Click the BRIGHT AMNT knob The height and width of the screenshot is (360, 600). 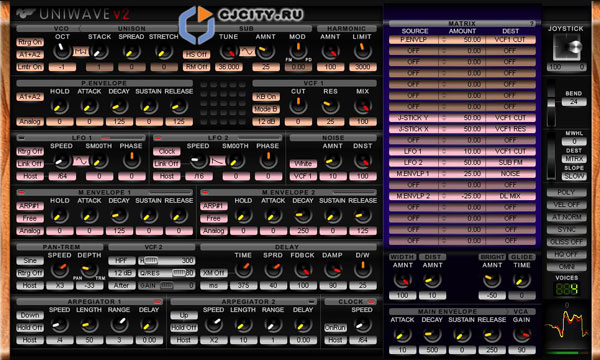(x=492, y=280)
